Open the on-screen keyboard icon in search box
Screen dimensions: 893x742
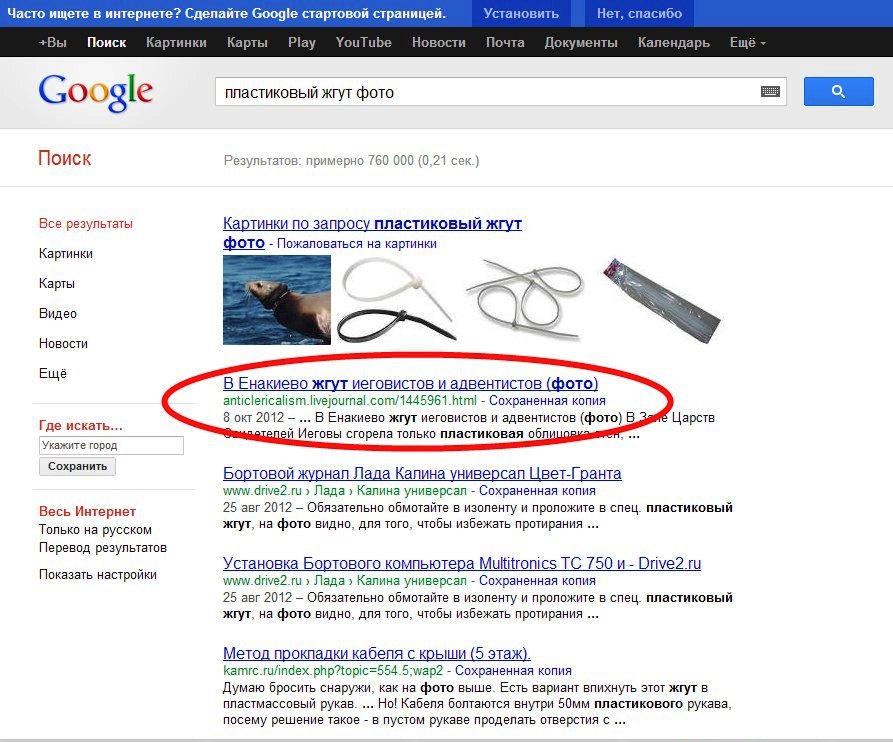[770, 91]
